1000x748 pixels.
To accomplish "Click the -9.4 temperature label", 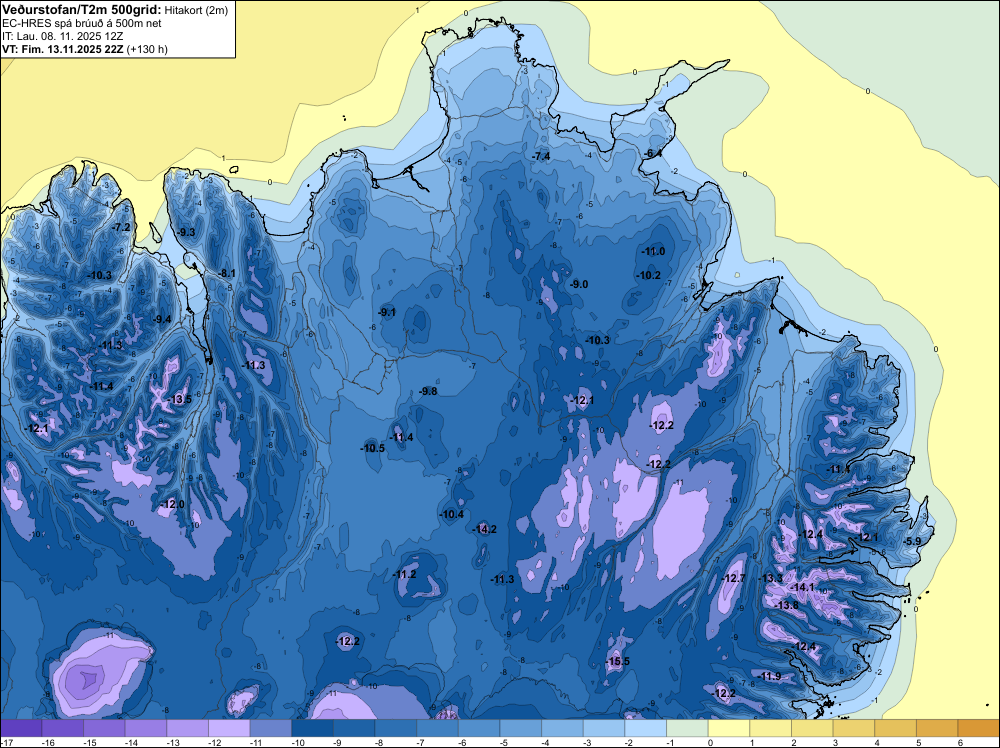I will [161, 319].
